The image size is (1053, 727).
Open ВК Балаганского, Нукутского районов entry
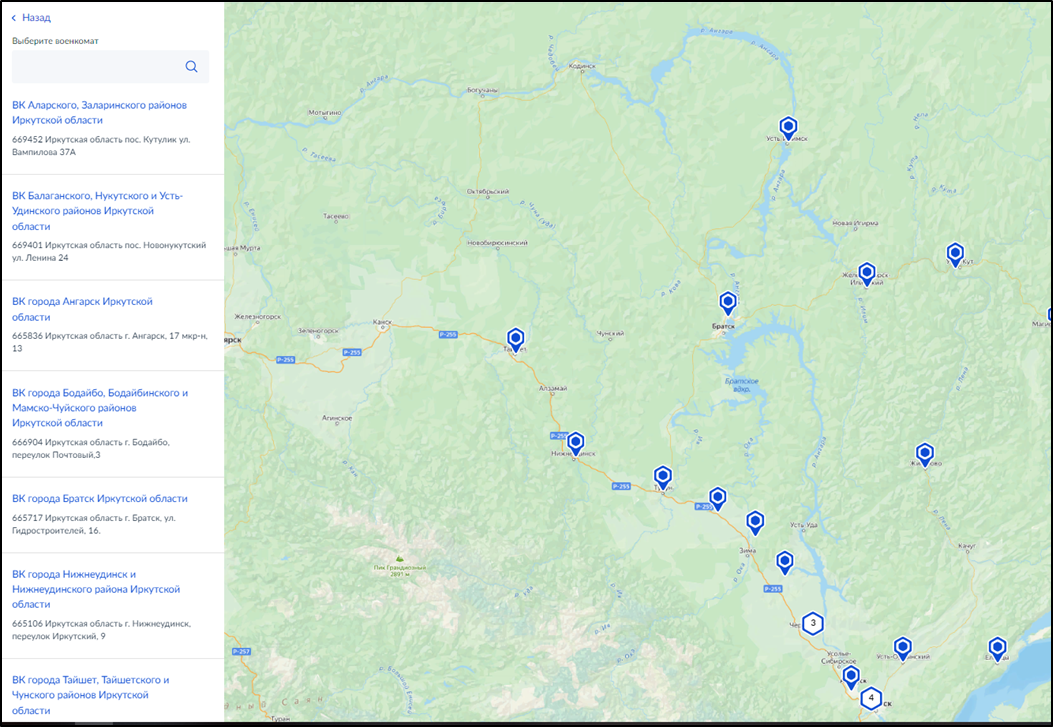point(97,210)
